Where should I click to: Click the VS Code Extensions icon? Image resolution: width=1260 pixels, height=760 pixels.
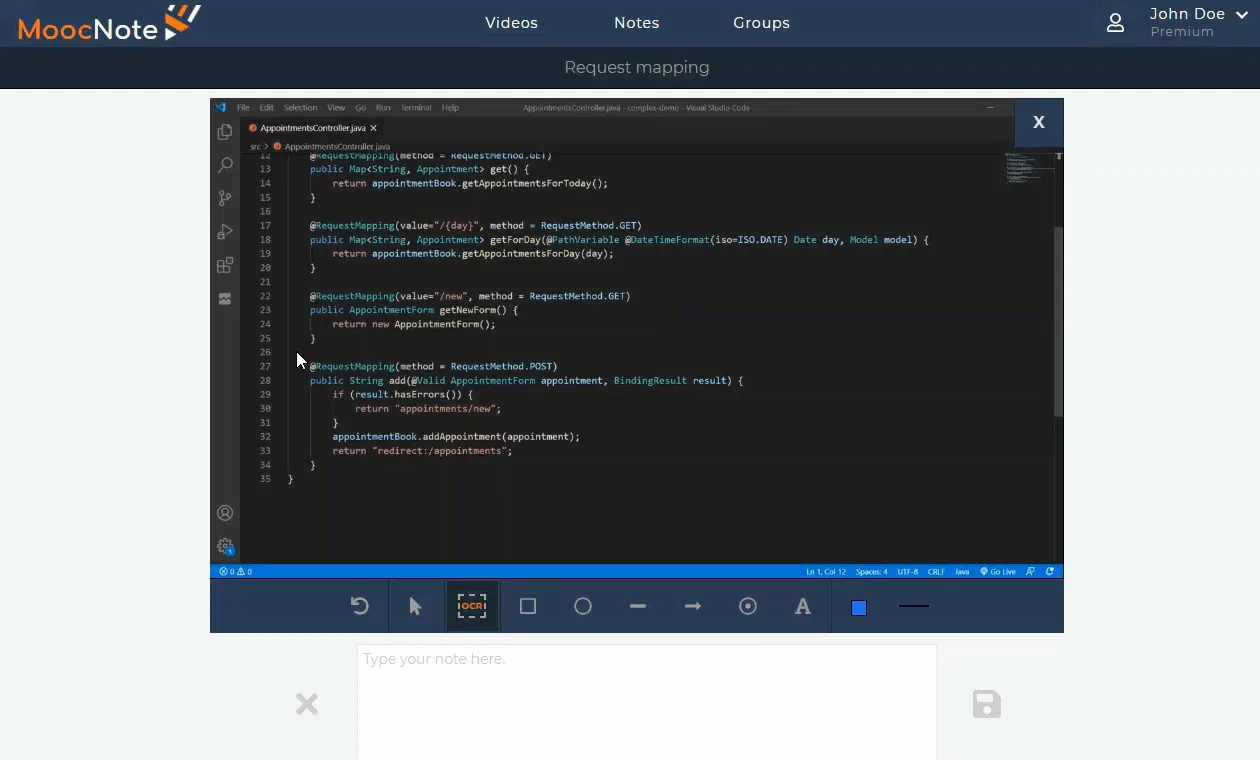click(x=225, y=265)
